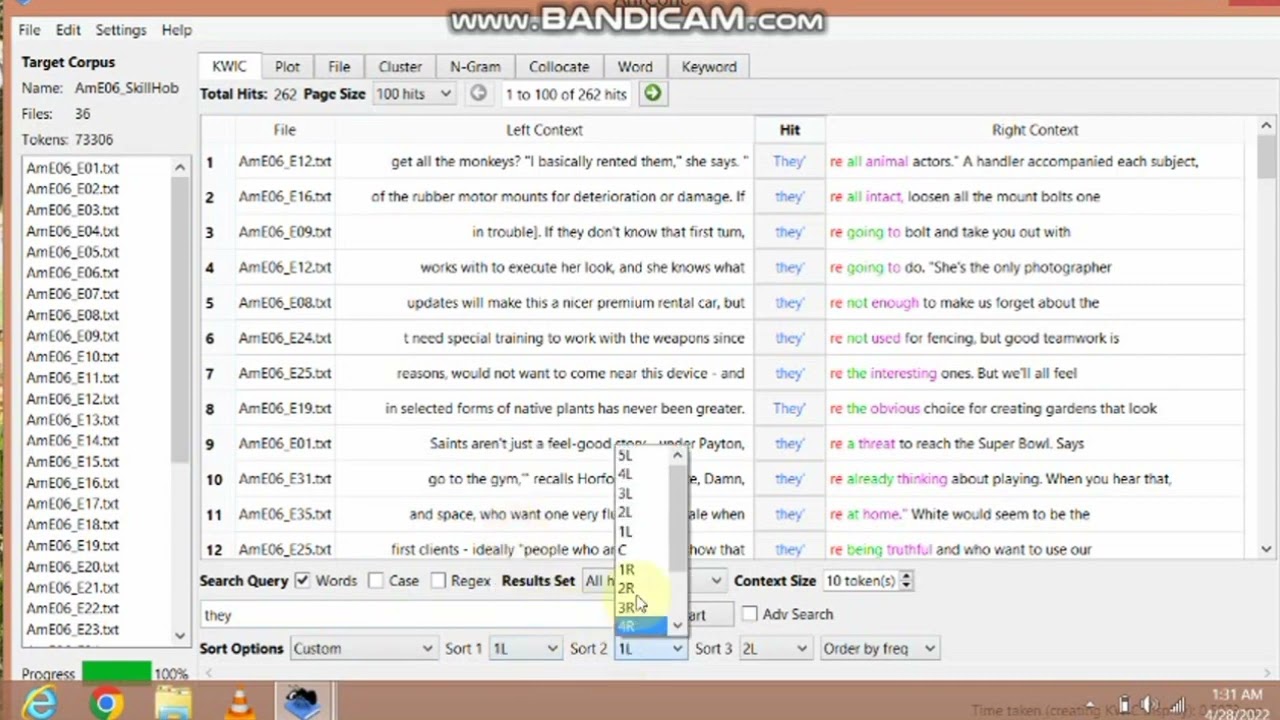The image size is (1280, 720).
Task: Select AmE06_E05.txt in corpus file list
Action: click(x=72, y=252)
